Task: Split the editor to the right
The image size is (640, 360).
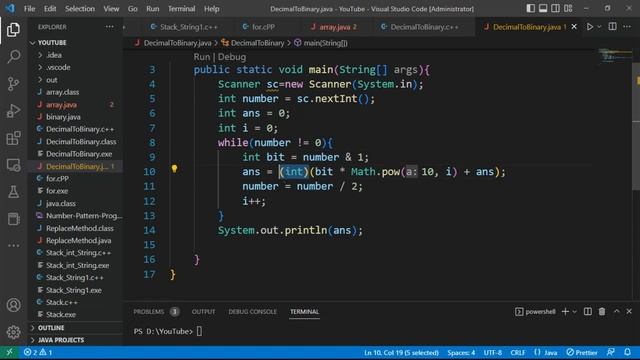Action: 613,27
